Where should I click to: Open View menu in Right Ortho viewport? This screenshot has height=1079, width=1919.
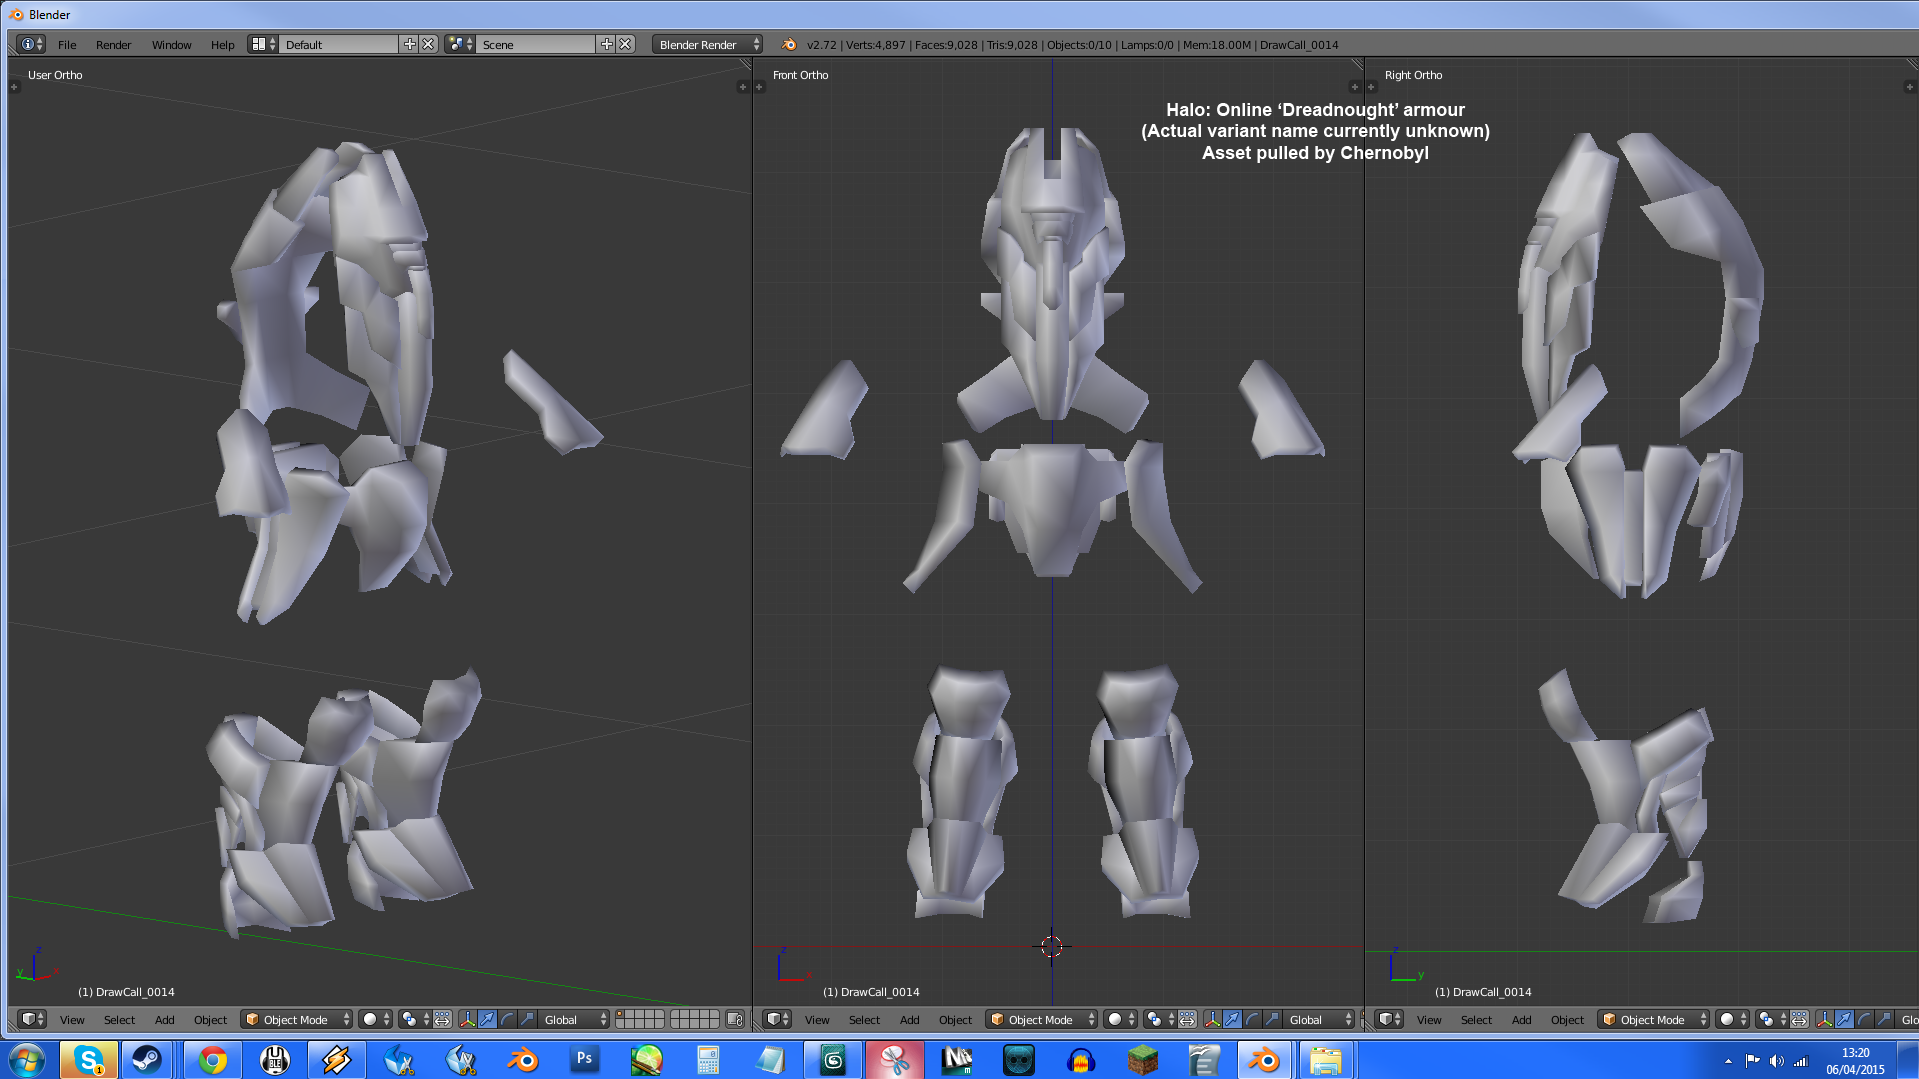(1429, 1020)
